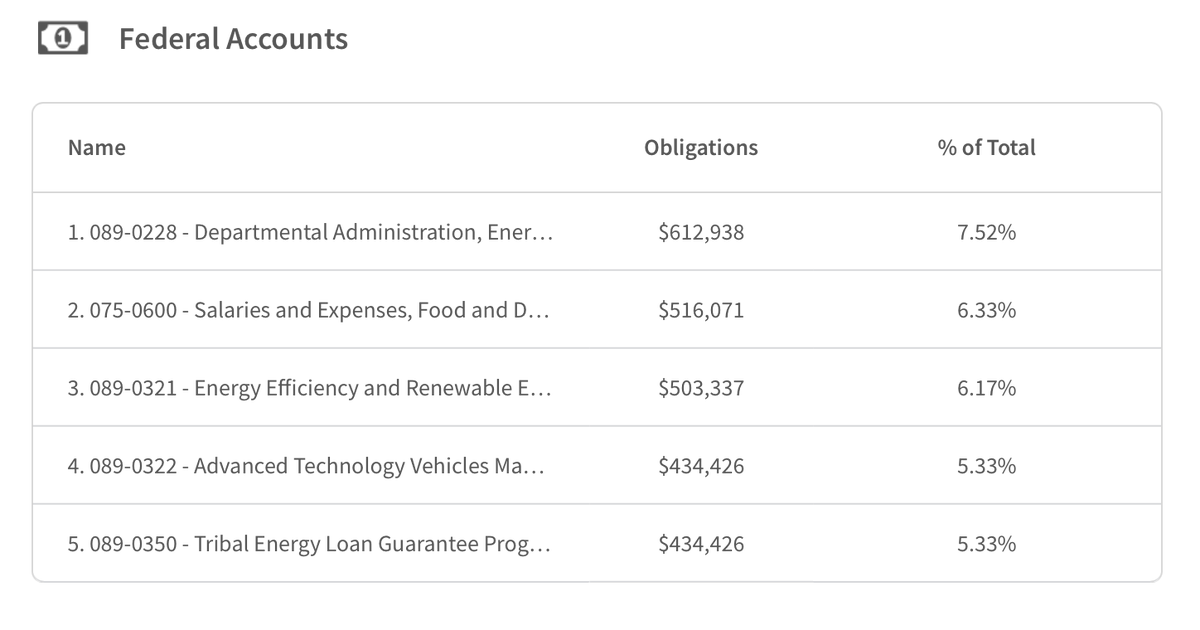Click the $434,426 value for account 089-0322
Image resolution: width=1200 pixels, height=630 pixels.
pos(701,467)
